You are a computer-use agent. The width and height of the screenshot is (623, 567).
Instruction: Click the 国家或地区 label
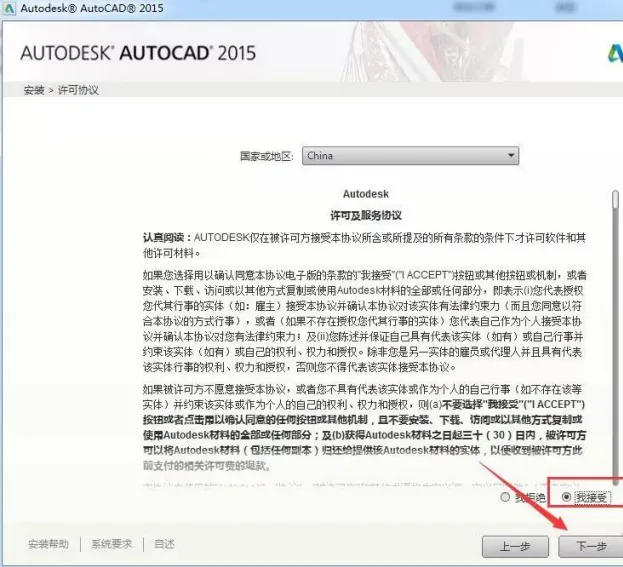point(267,156)
